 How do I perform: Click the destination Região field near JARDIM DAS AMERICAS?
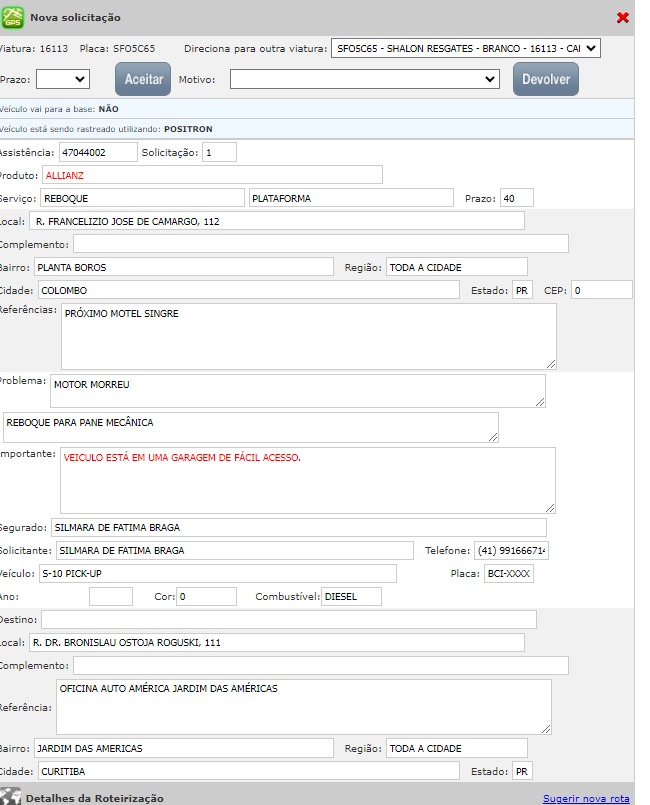456,748
